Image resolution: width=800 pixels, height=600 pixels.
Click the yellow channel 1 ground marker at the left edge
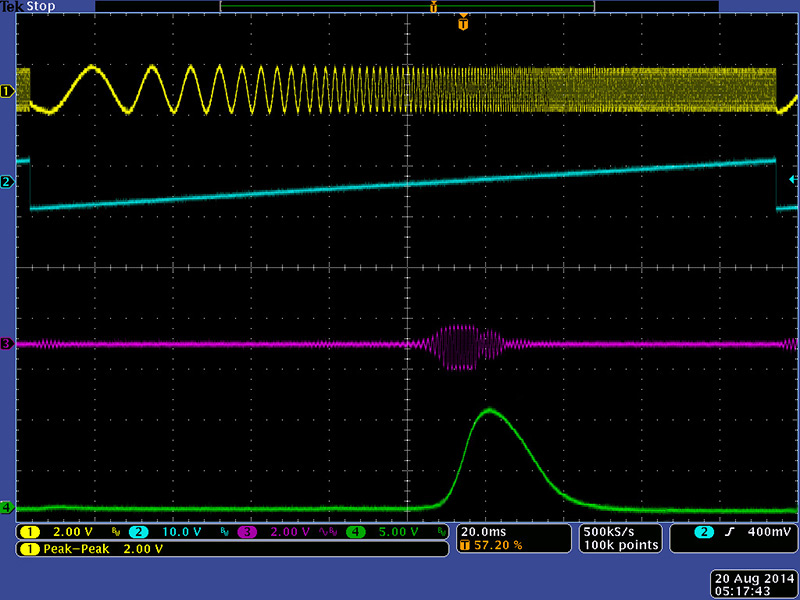(7, 92)
